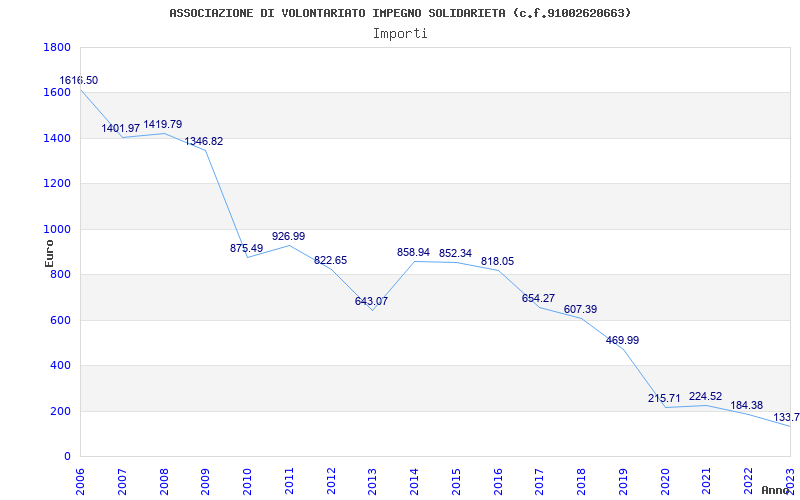
Task: Click the 184.38 data label
Action: tap(747, 406)
